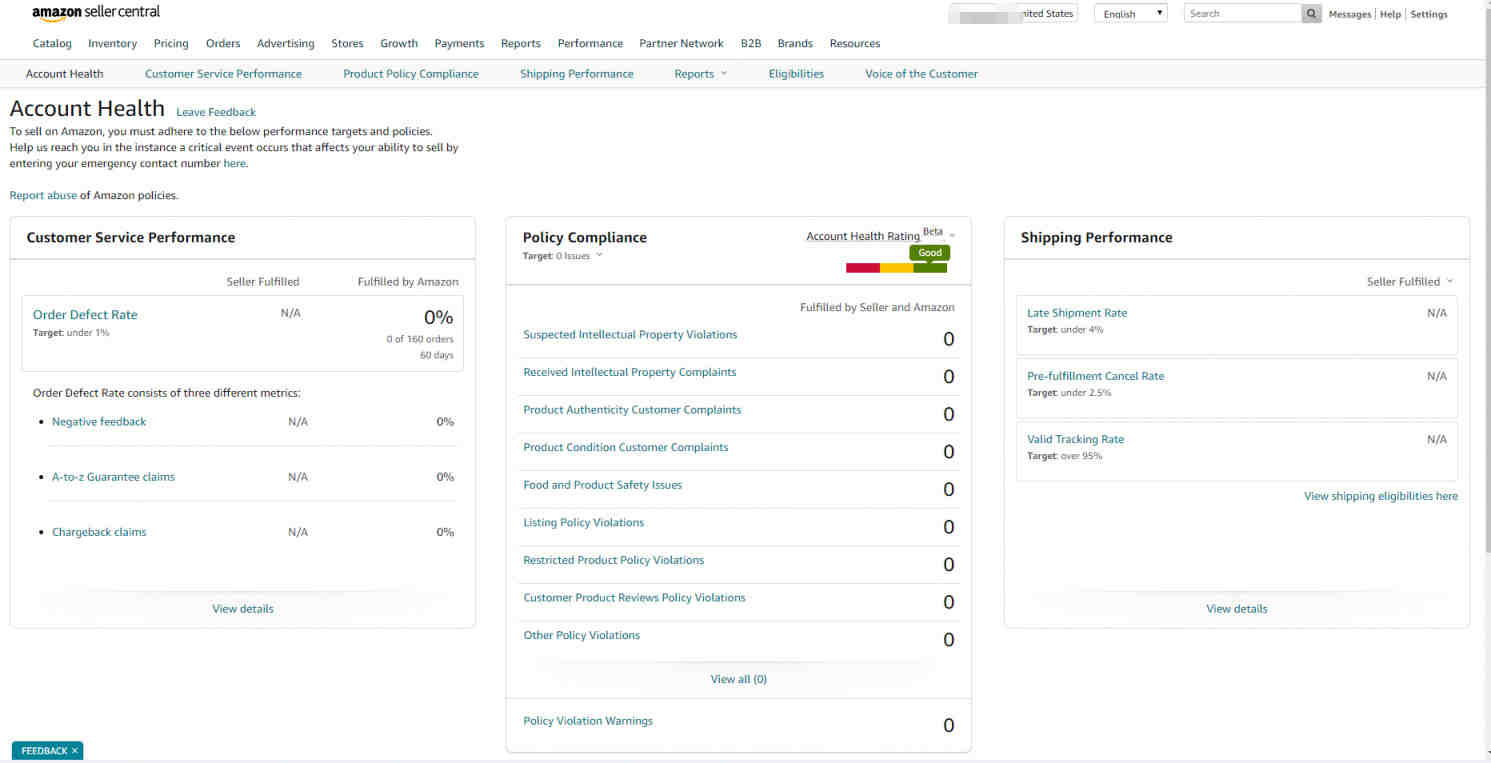Open Other Policy Violations
1491x763 pixels.
pos(582,635)
